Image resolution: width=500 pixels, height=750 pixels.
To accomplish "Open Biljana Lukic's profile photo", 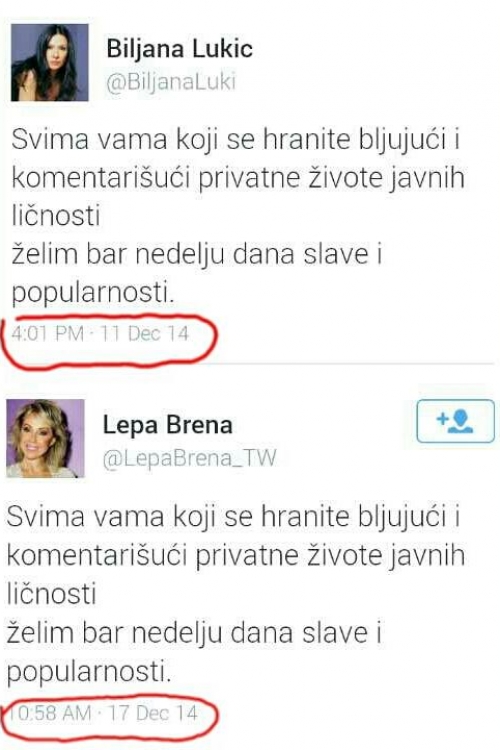I will point(50,62).
